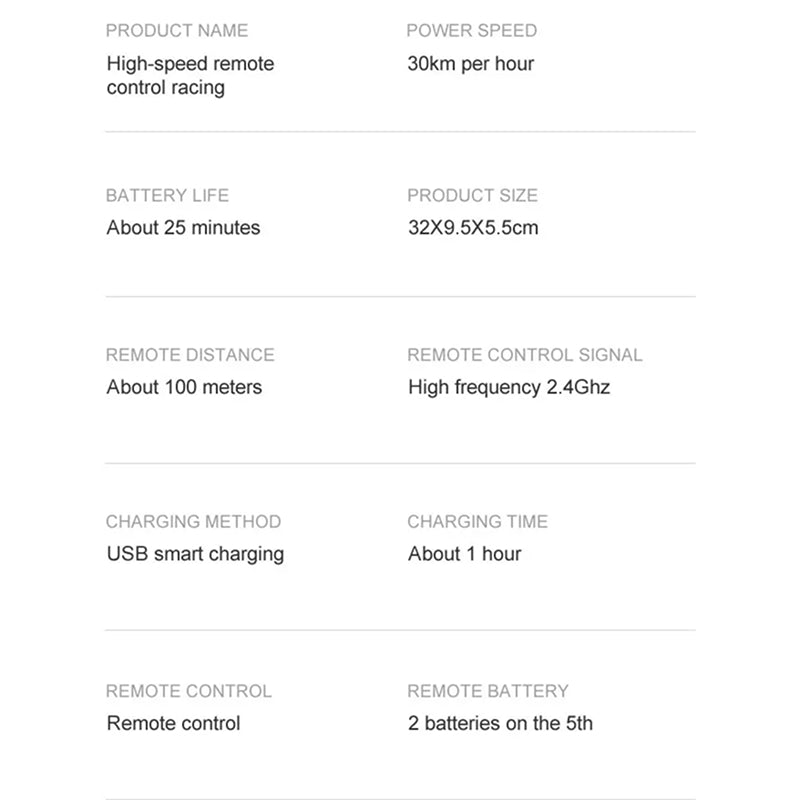Click the REMOTE BATTERY label
Image resolution: width=800 pixels, height=800 pixels.
(488, 691)
